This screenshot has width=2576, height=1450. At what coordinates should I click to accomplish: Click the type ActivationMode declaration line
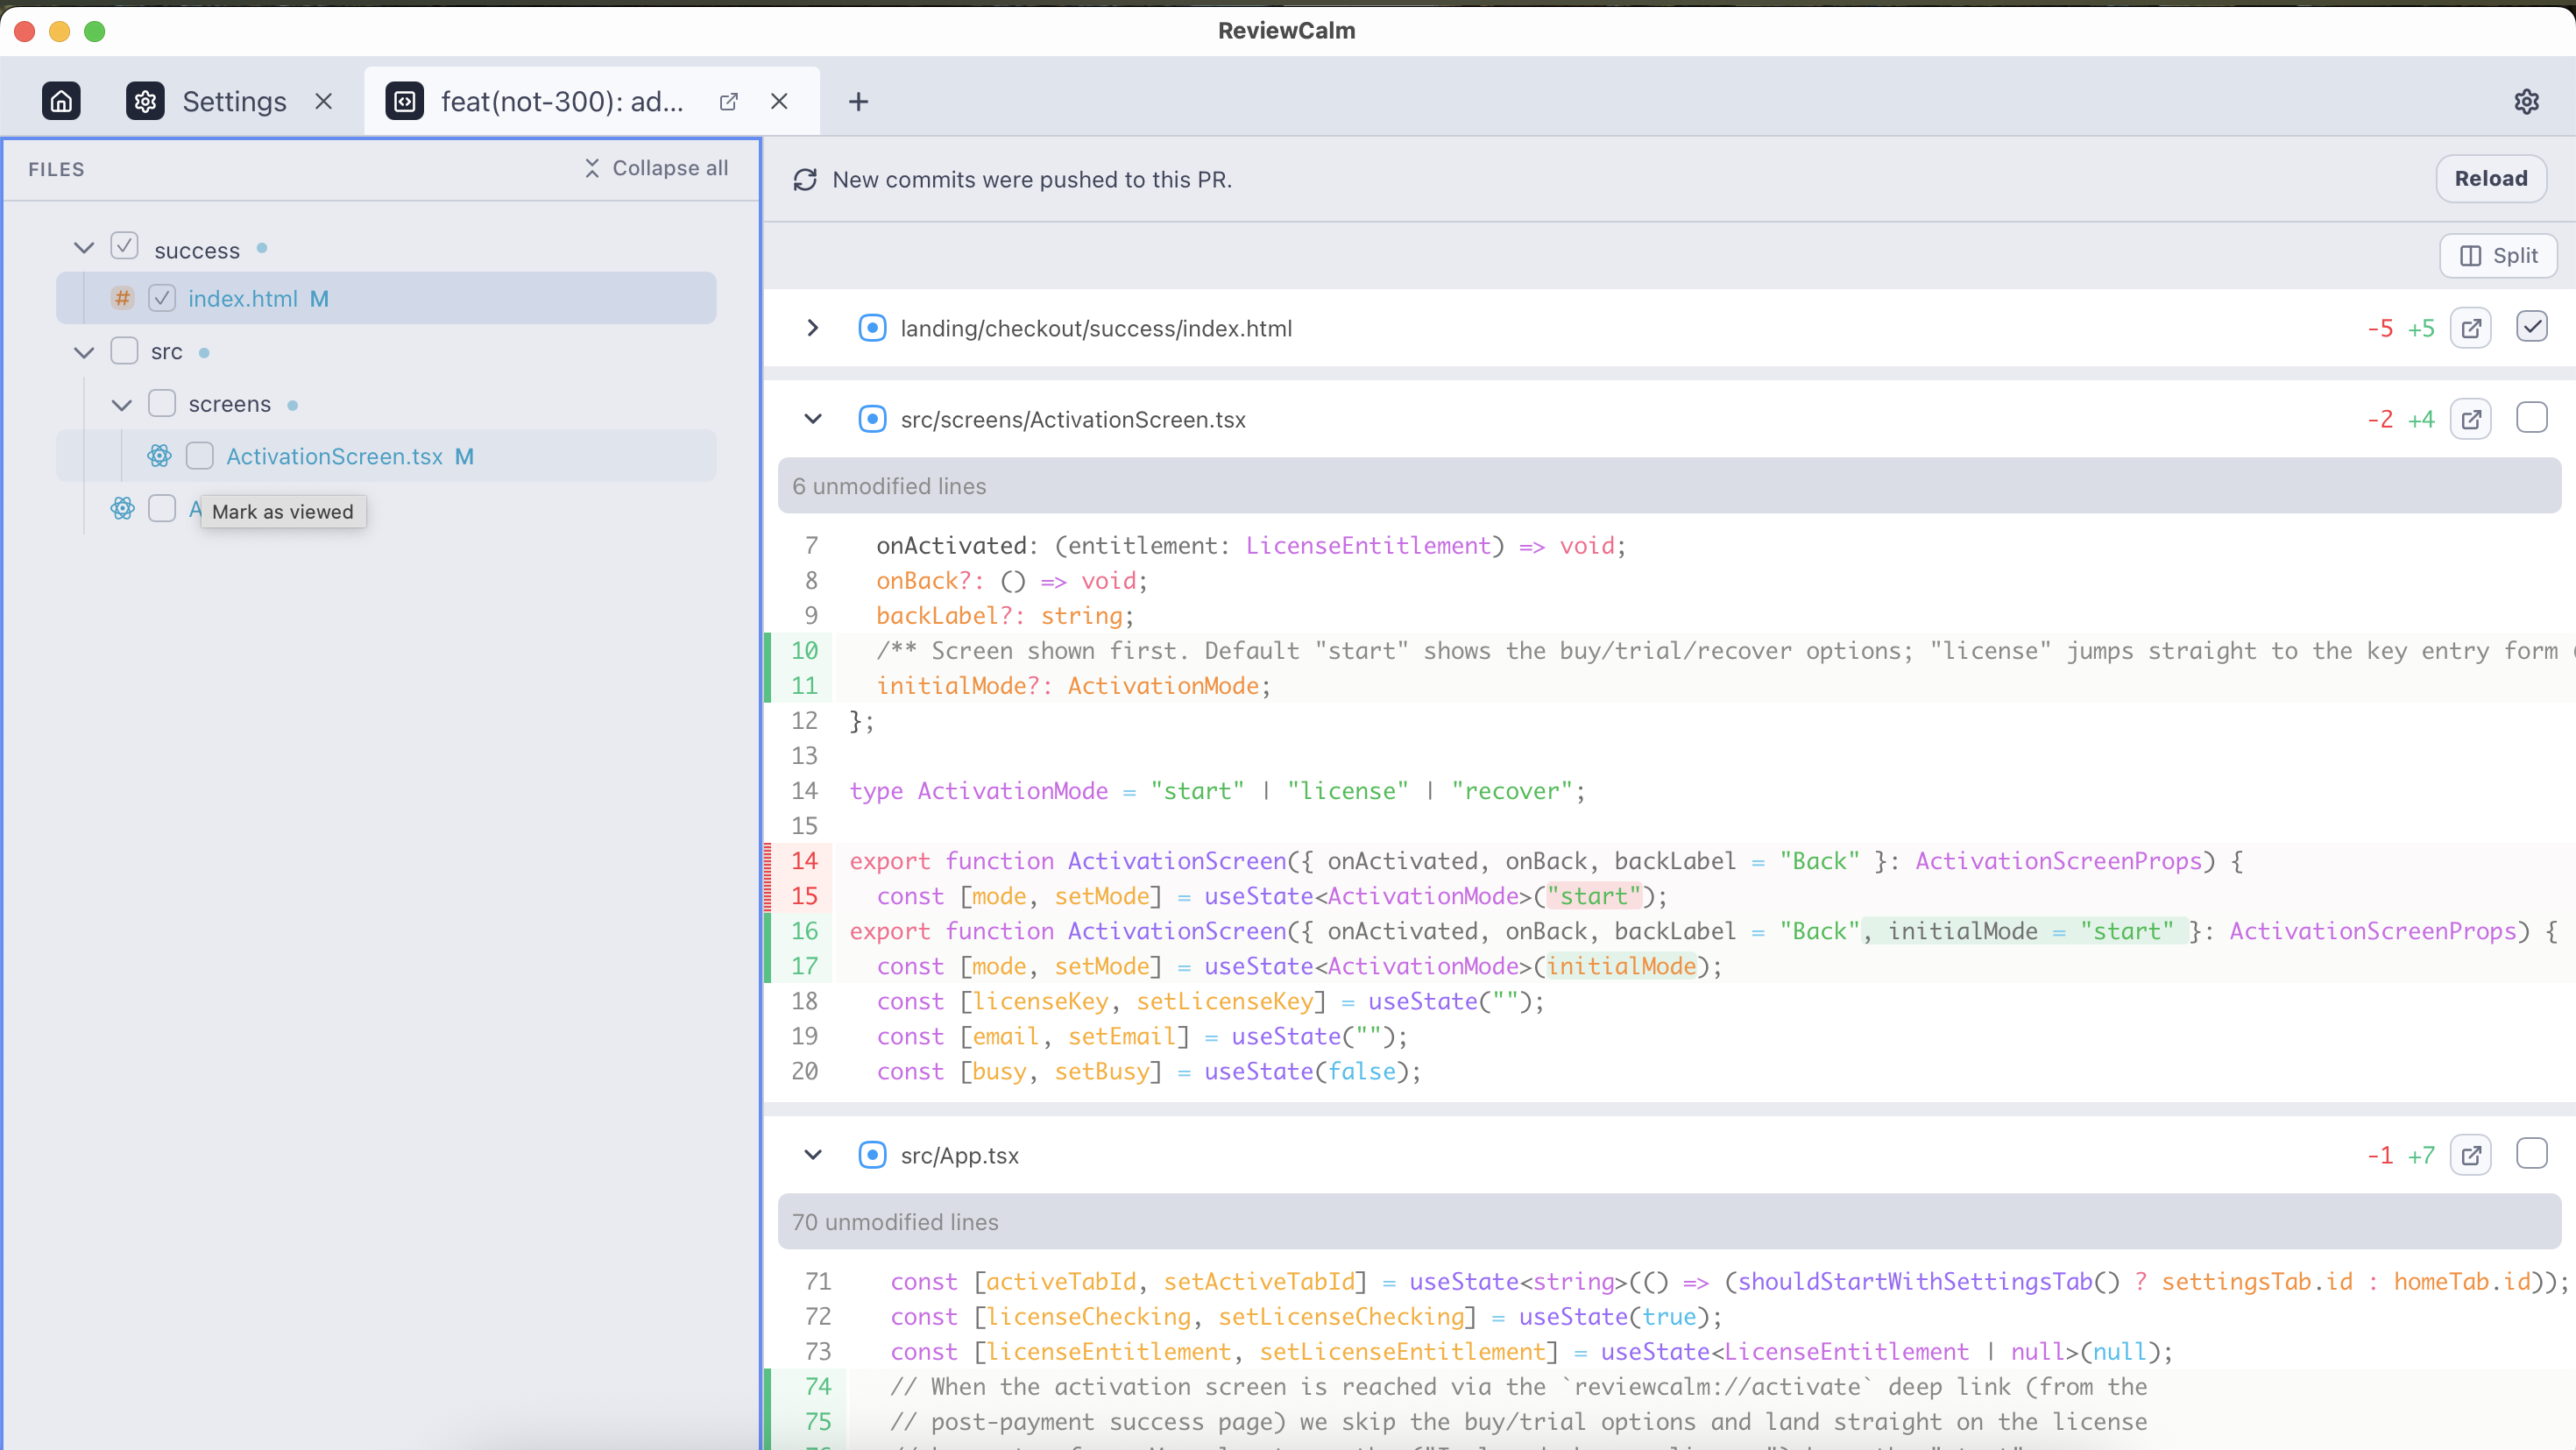tap(1217, 790)
